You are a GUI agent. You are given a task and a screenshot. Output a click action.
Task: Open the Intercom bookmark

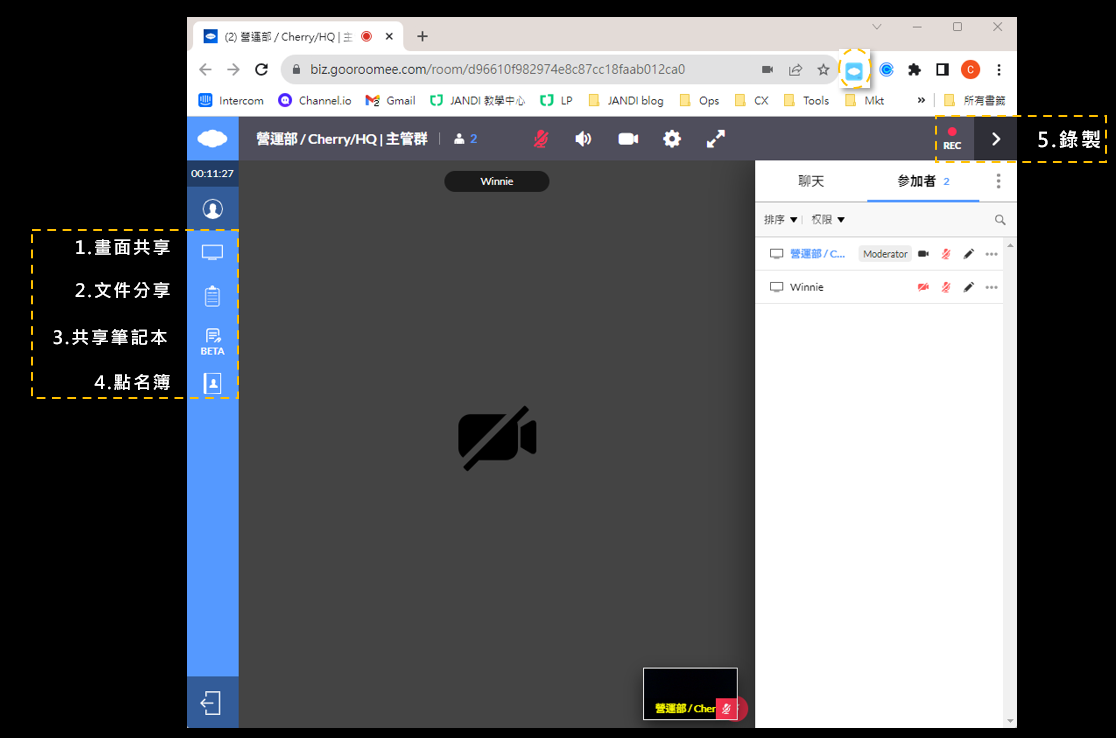pyautogui.click(x=231, y=100)
